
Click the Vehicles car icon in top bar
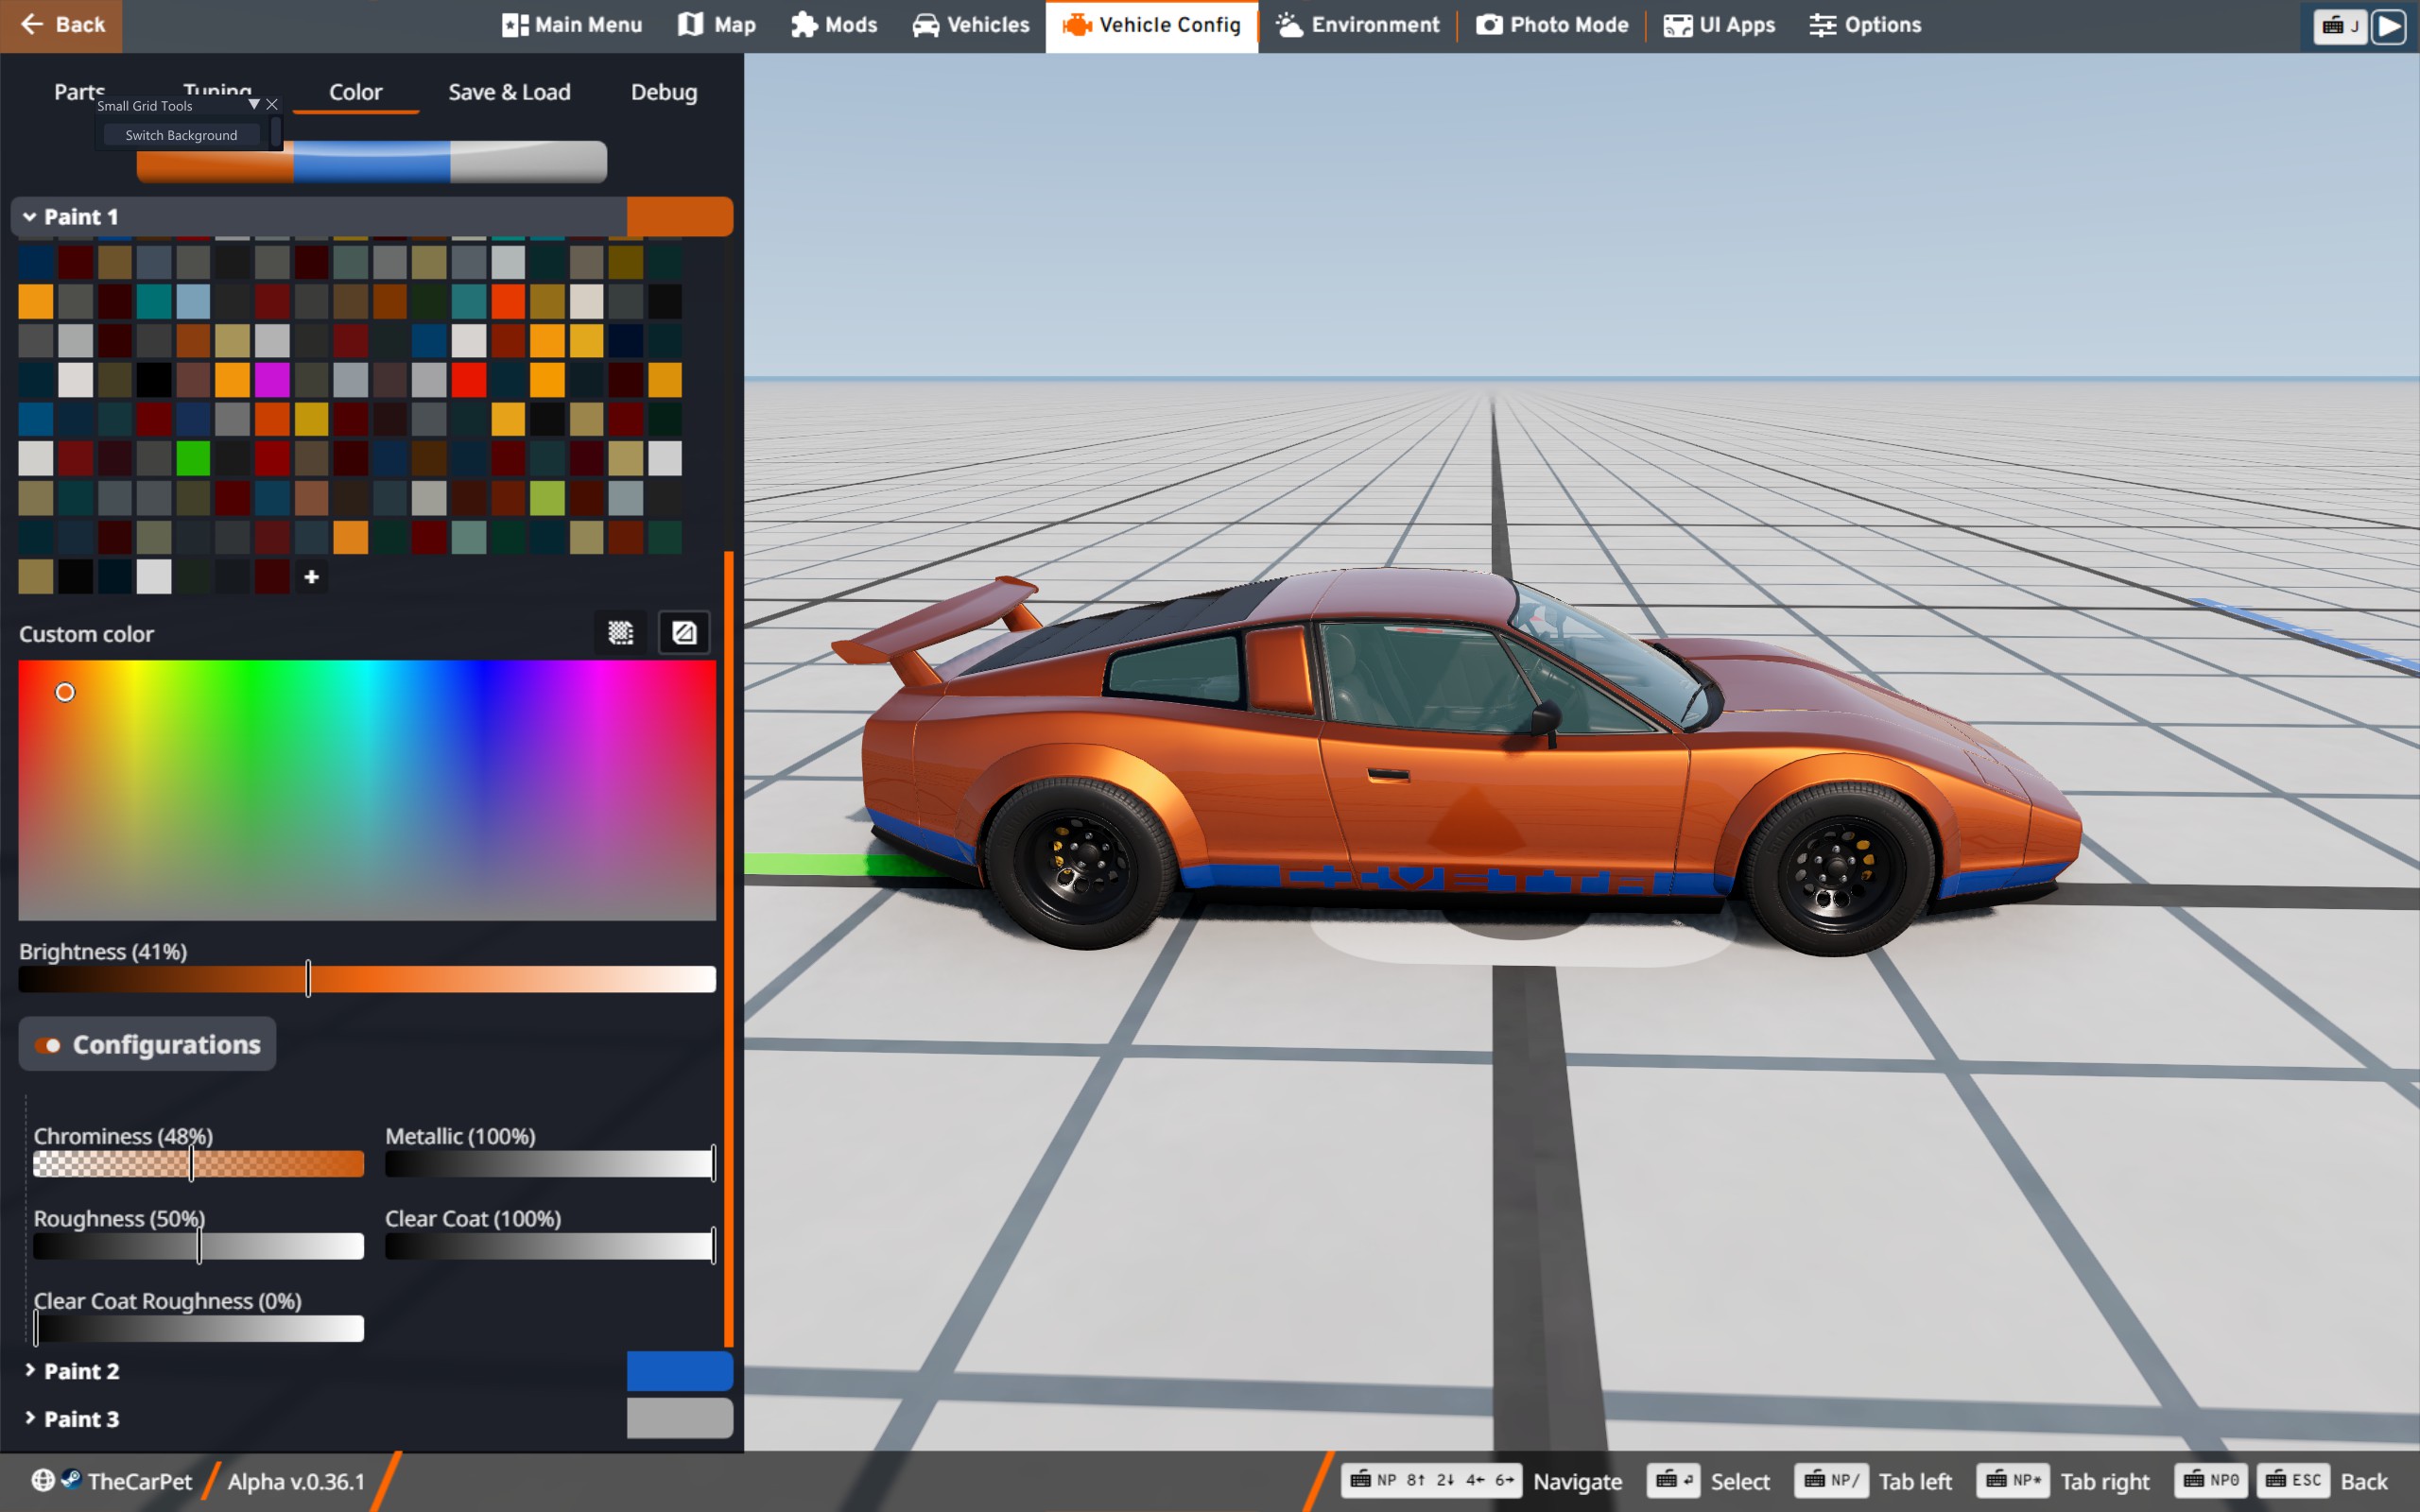[x=926, y=25]
